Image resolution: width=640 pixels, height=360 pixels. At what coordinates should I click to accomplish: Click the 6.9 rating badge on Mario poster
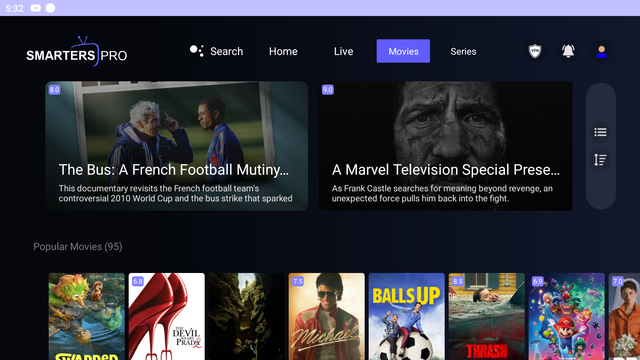pos(538,282)
